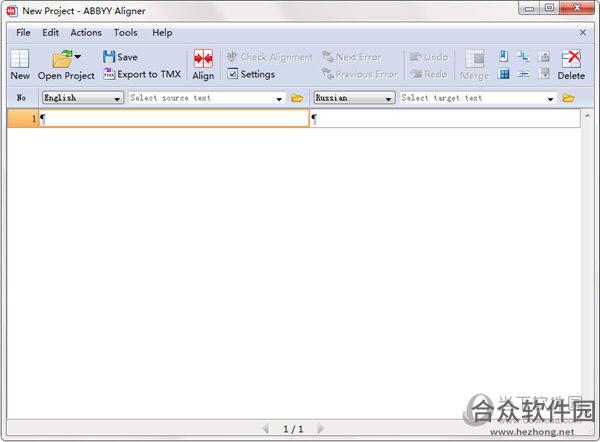Viewport: 600px width, 442px height.
Task: Click the blue grid toolbar icon
Action: [x=504, y=73]
